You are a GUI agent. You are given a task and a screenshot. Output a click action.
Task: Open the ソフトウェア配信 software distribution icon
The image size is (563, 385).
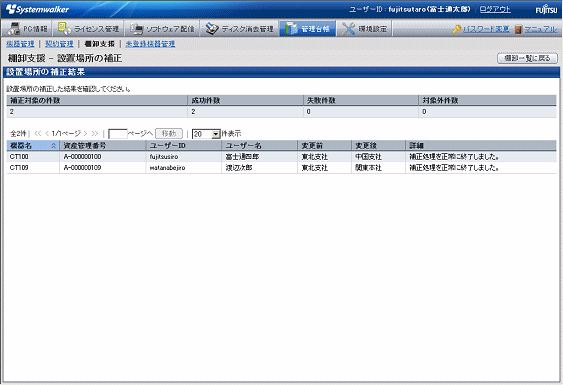click(136, 29)
